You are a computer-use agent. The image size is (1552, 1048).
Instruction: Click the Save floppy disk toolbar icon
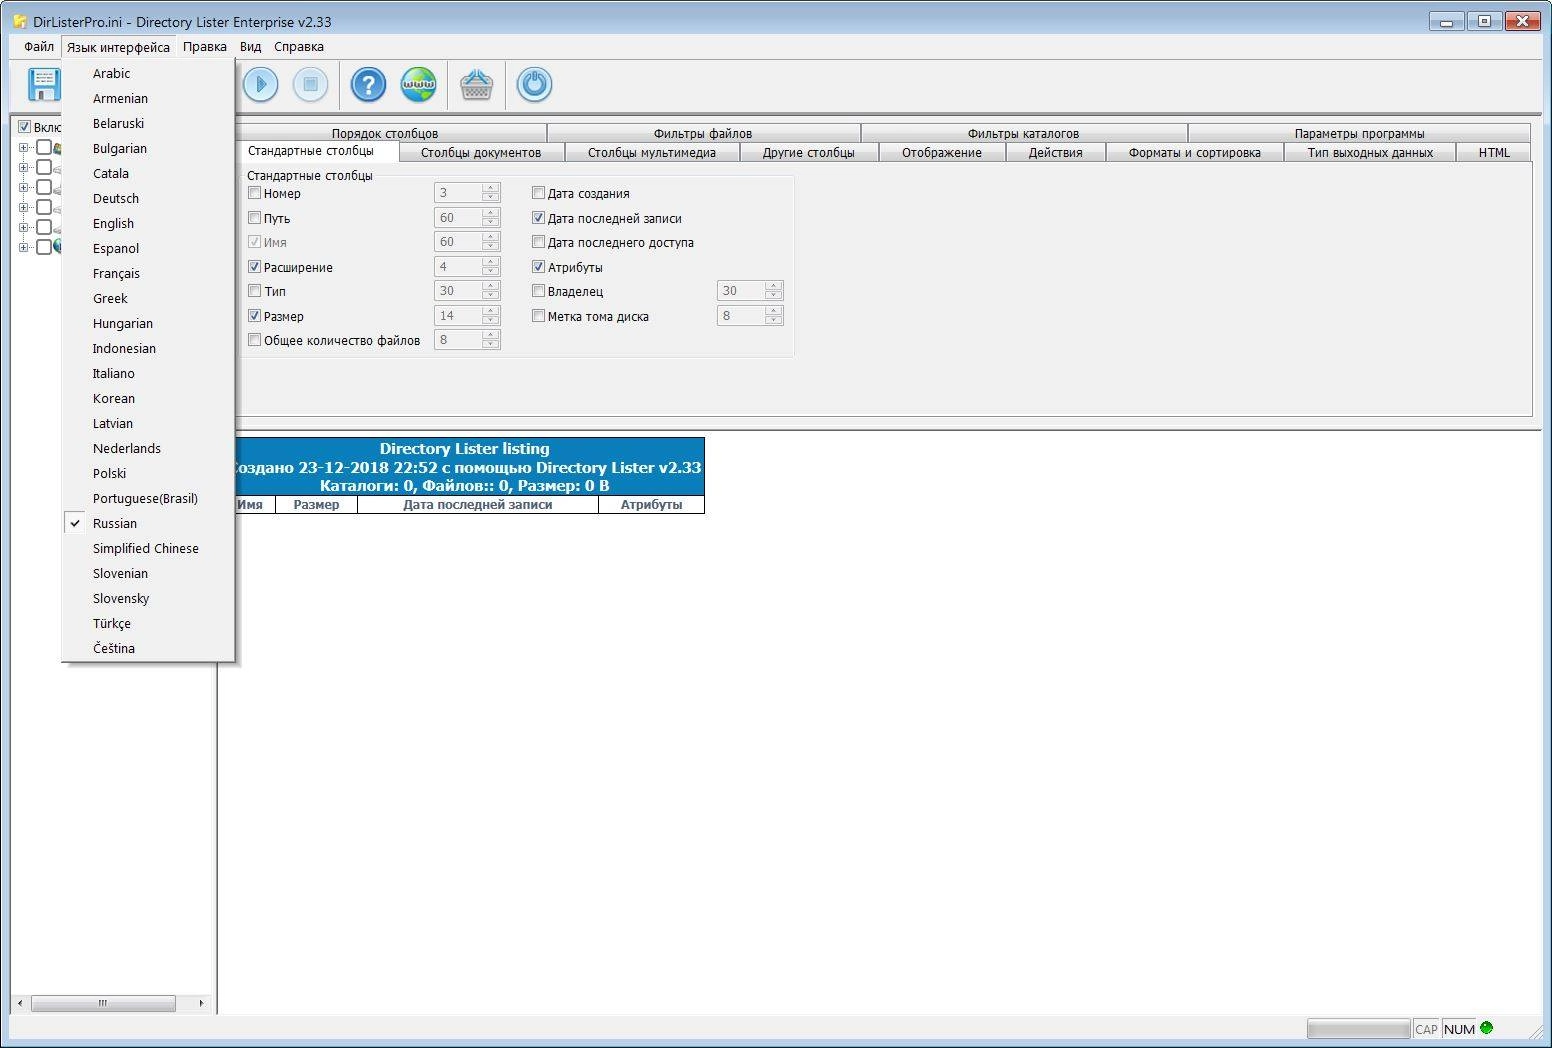click(x=43, y=85)
